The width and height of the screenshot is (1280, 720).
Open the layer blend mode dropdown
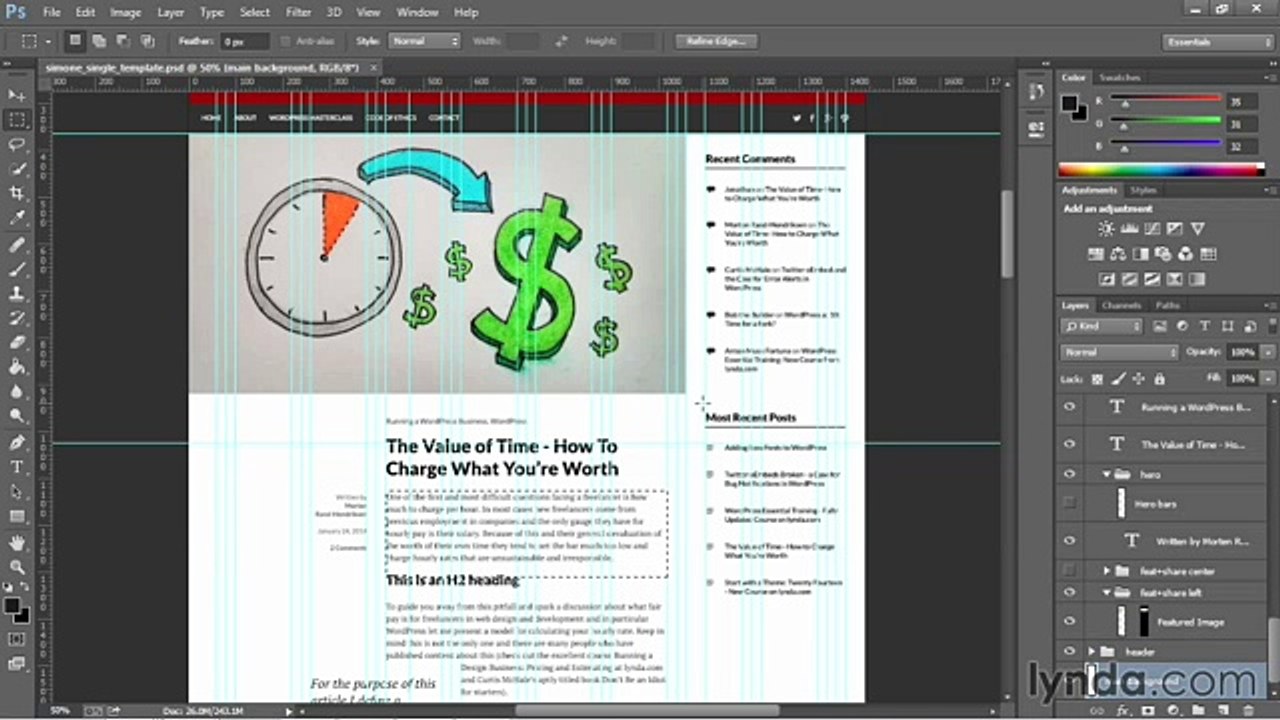[x=1120, y=352]
